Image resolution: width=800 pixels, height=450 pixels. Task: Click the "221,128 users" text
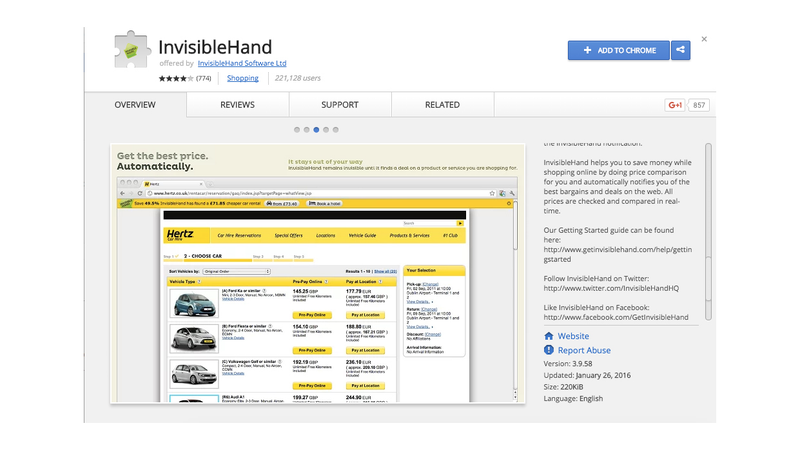(x=297, y=78)
